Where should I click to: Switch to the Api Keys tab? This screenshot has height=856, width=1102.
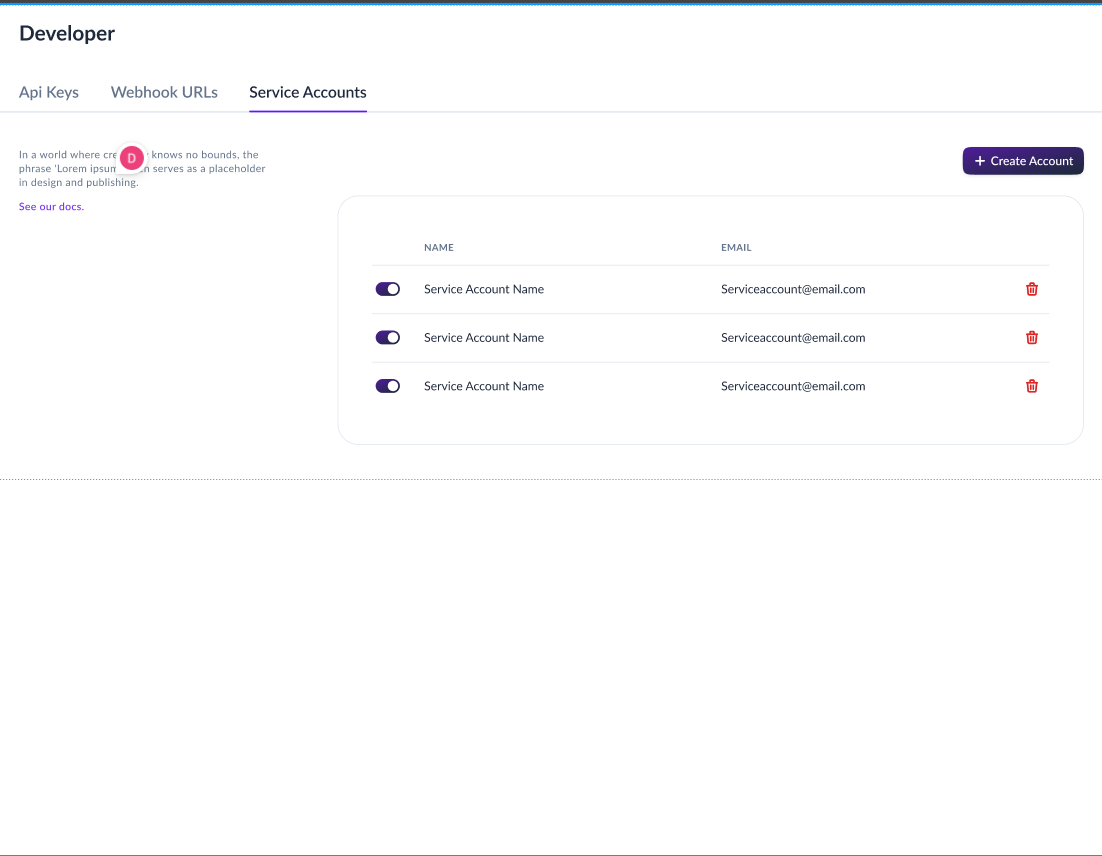pos(49,92)
